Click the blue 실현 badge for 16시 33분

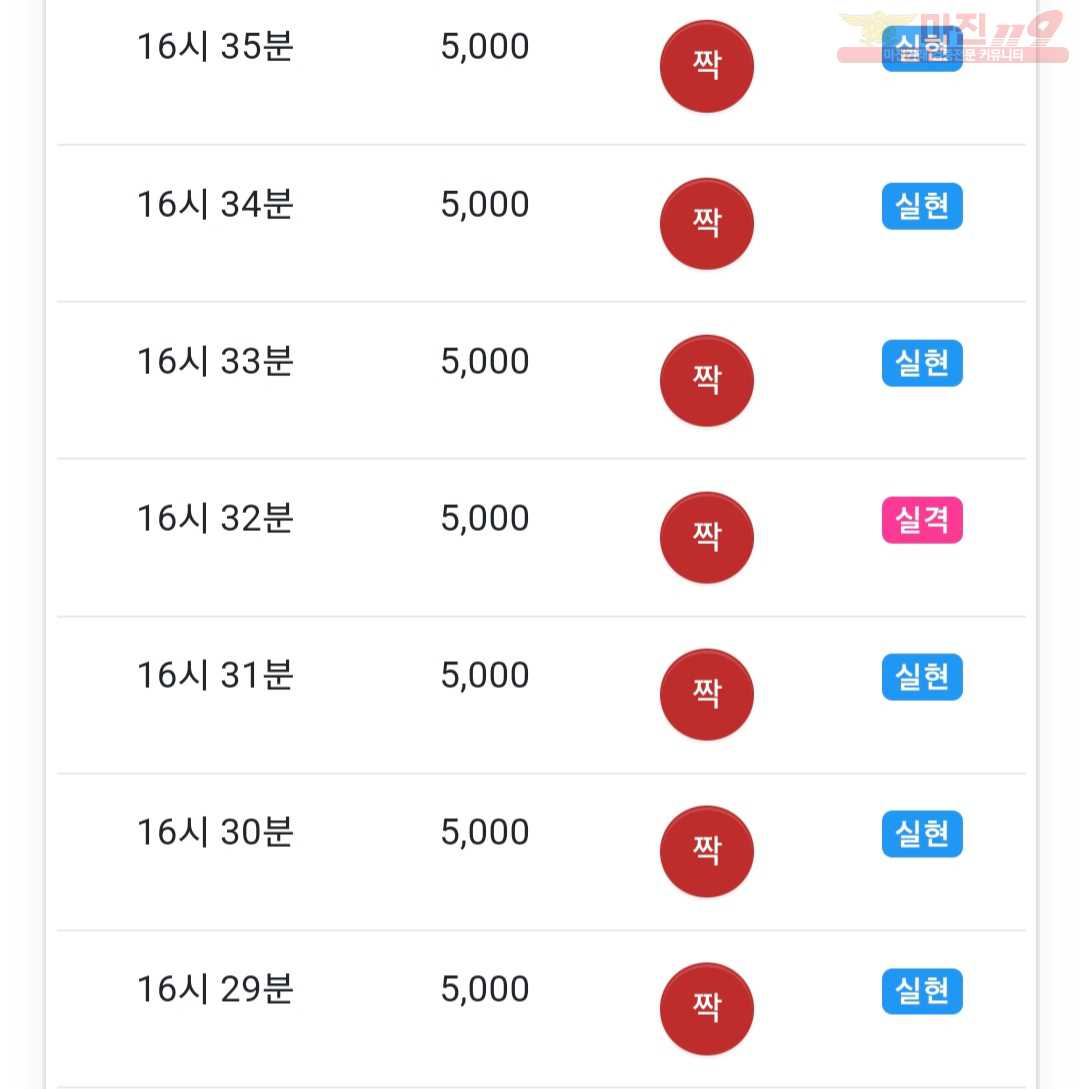922,363
